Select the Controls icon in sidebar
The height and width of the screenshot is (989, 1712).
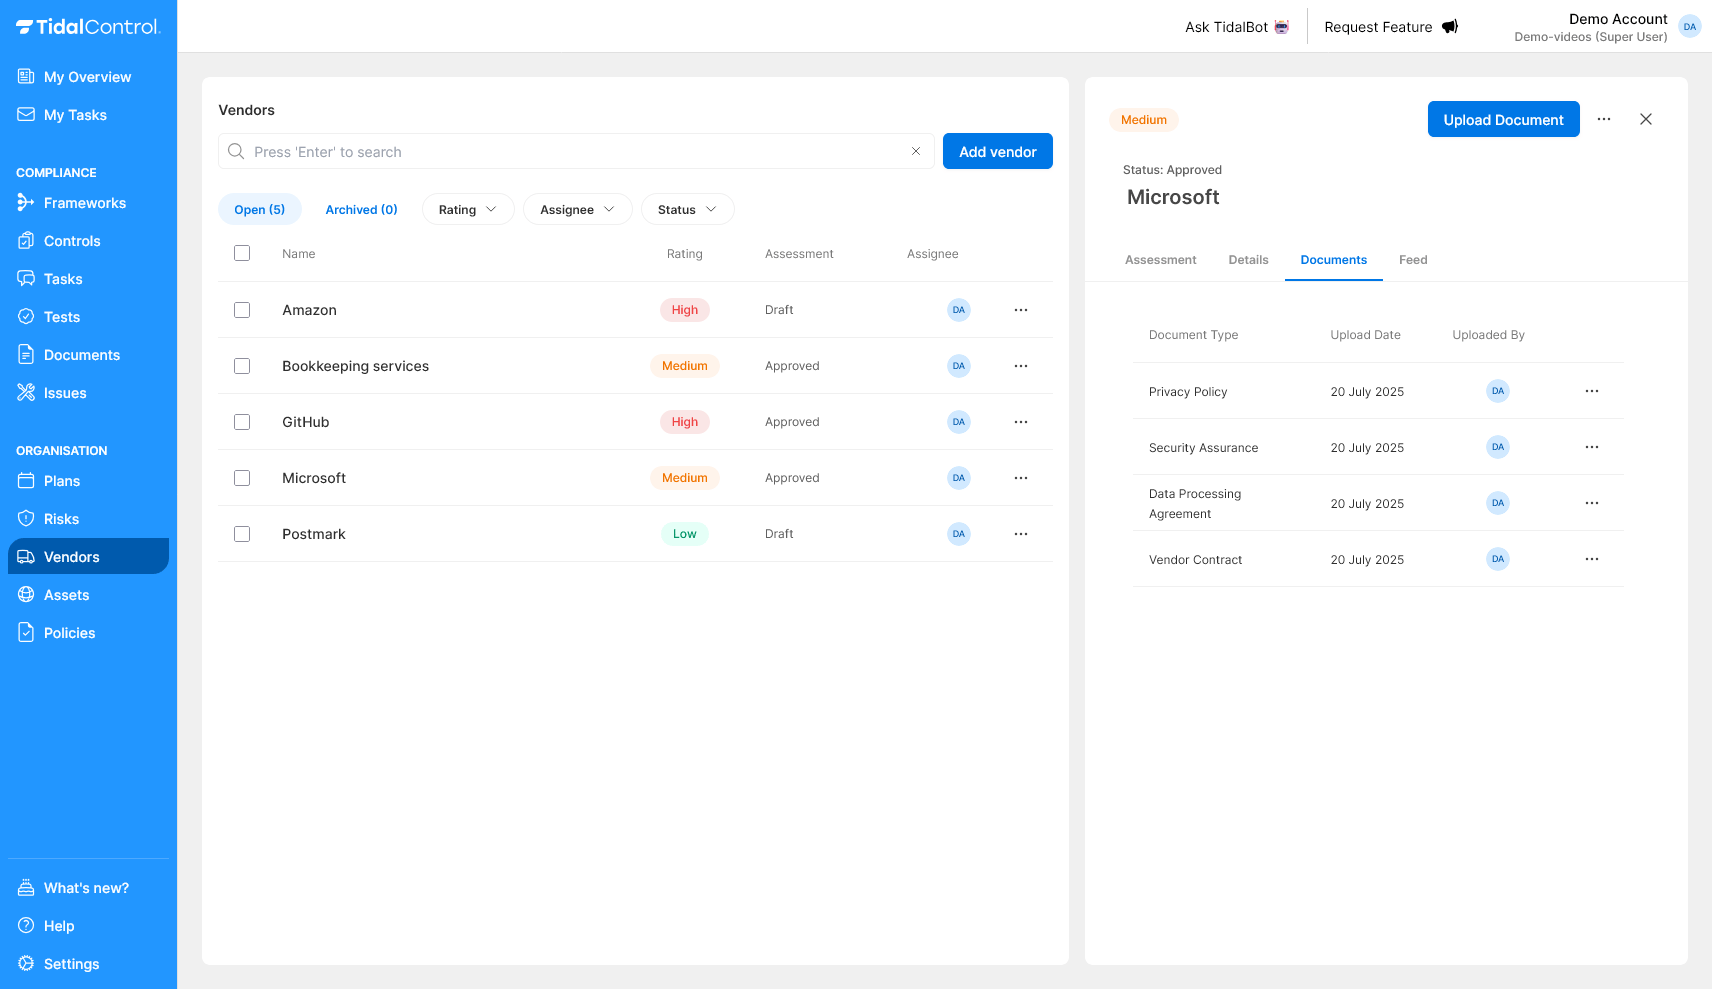click(26, 240)
